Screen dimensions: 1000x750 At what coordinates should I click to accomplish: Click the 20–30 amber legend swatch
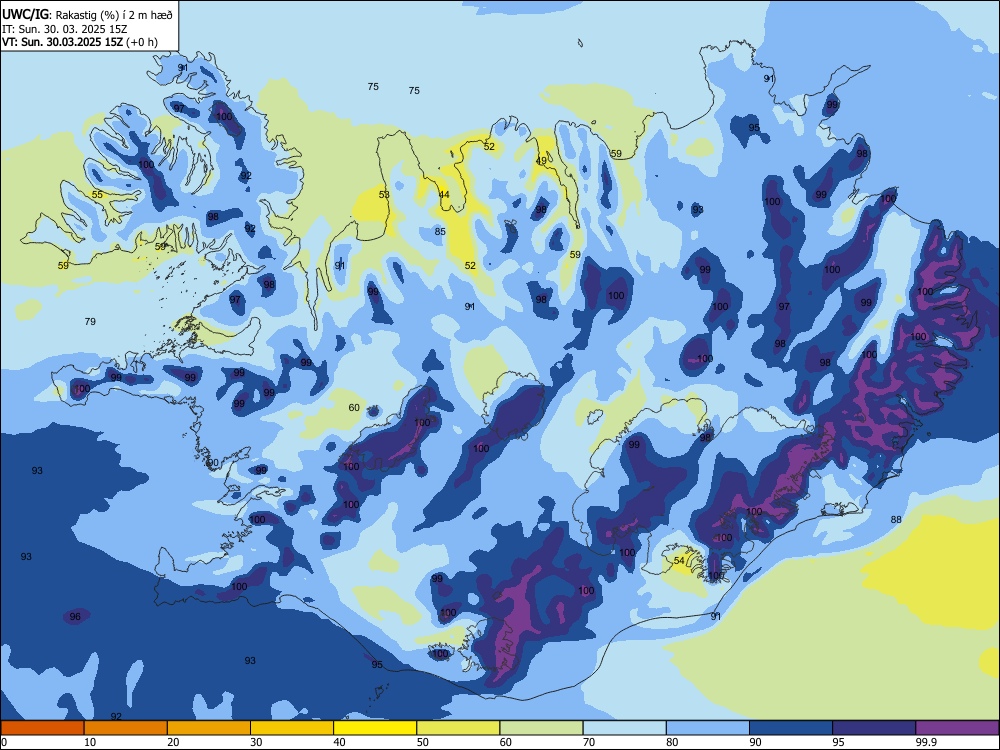pyautogui.click(x=209, y=728)
